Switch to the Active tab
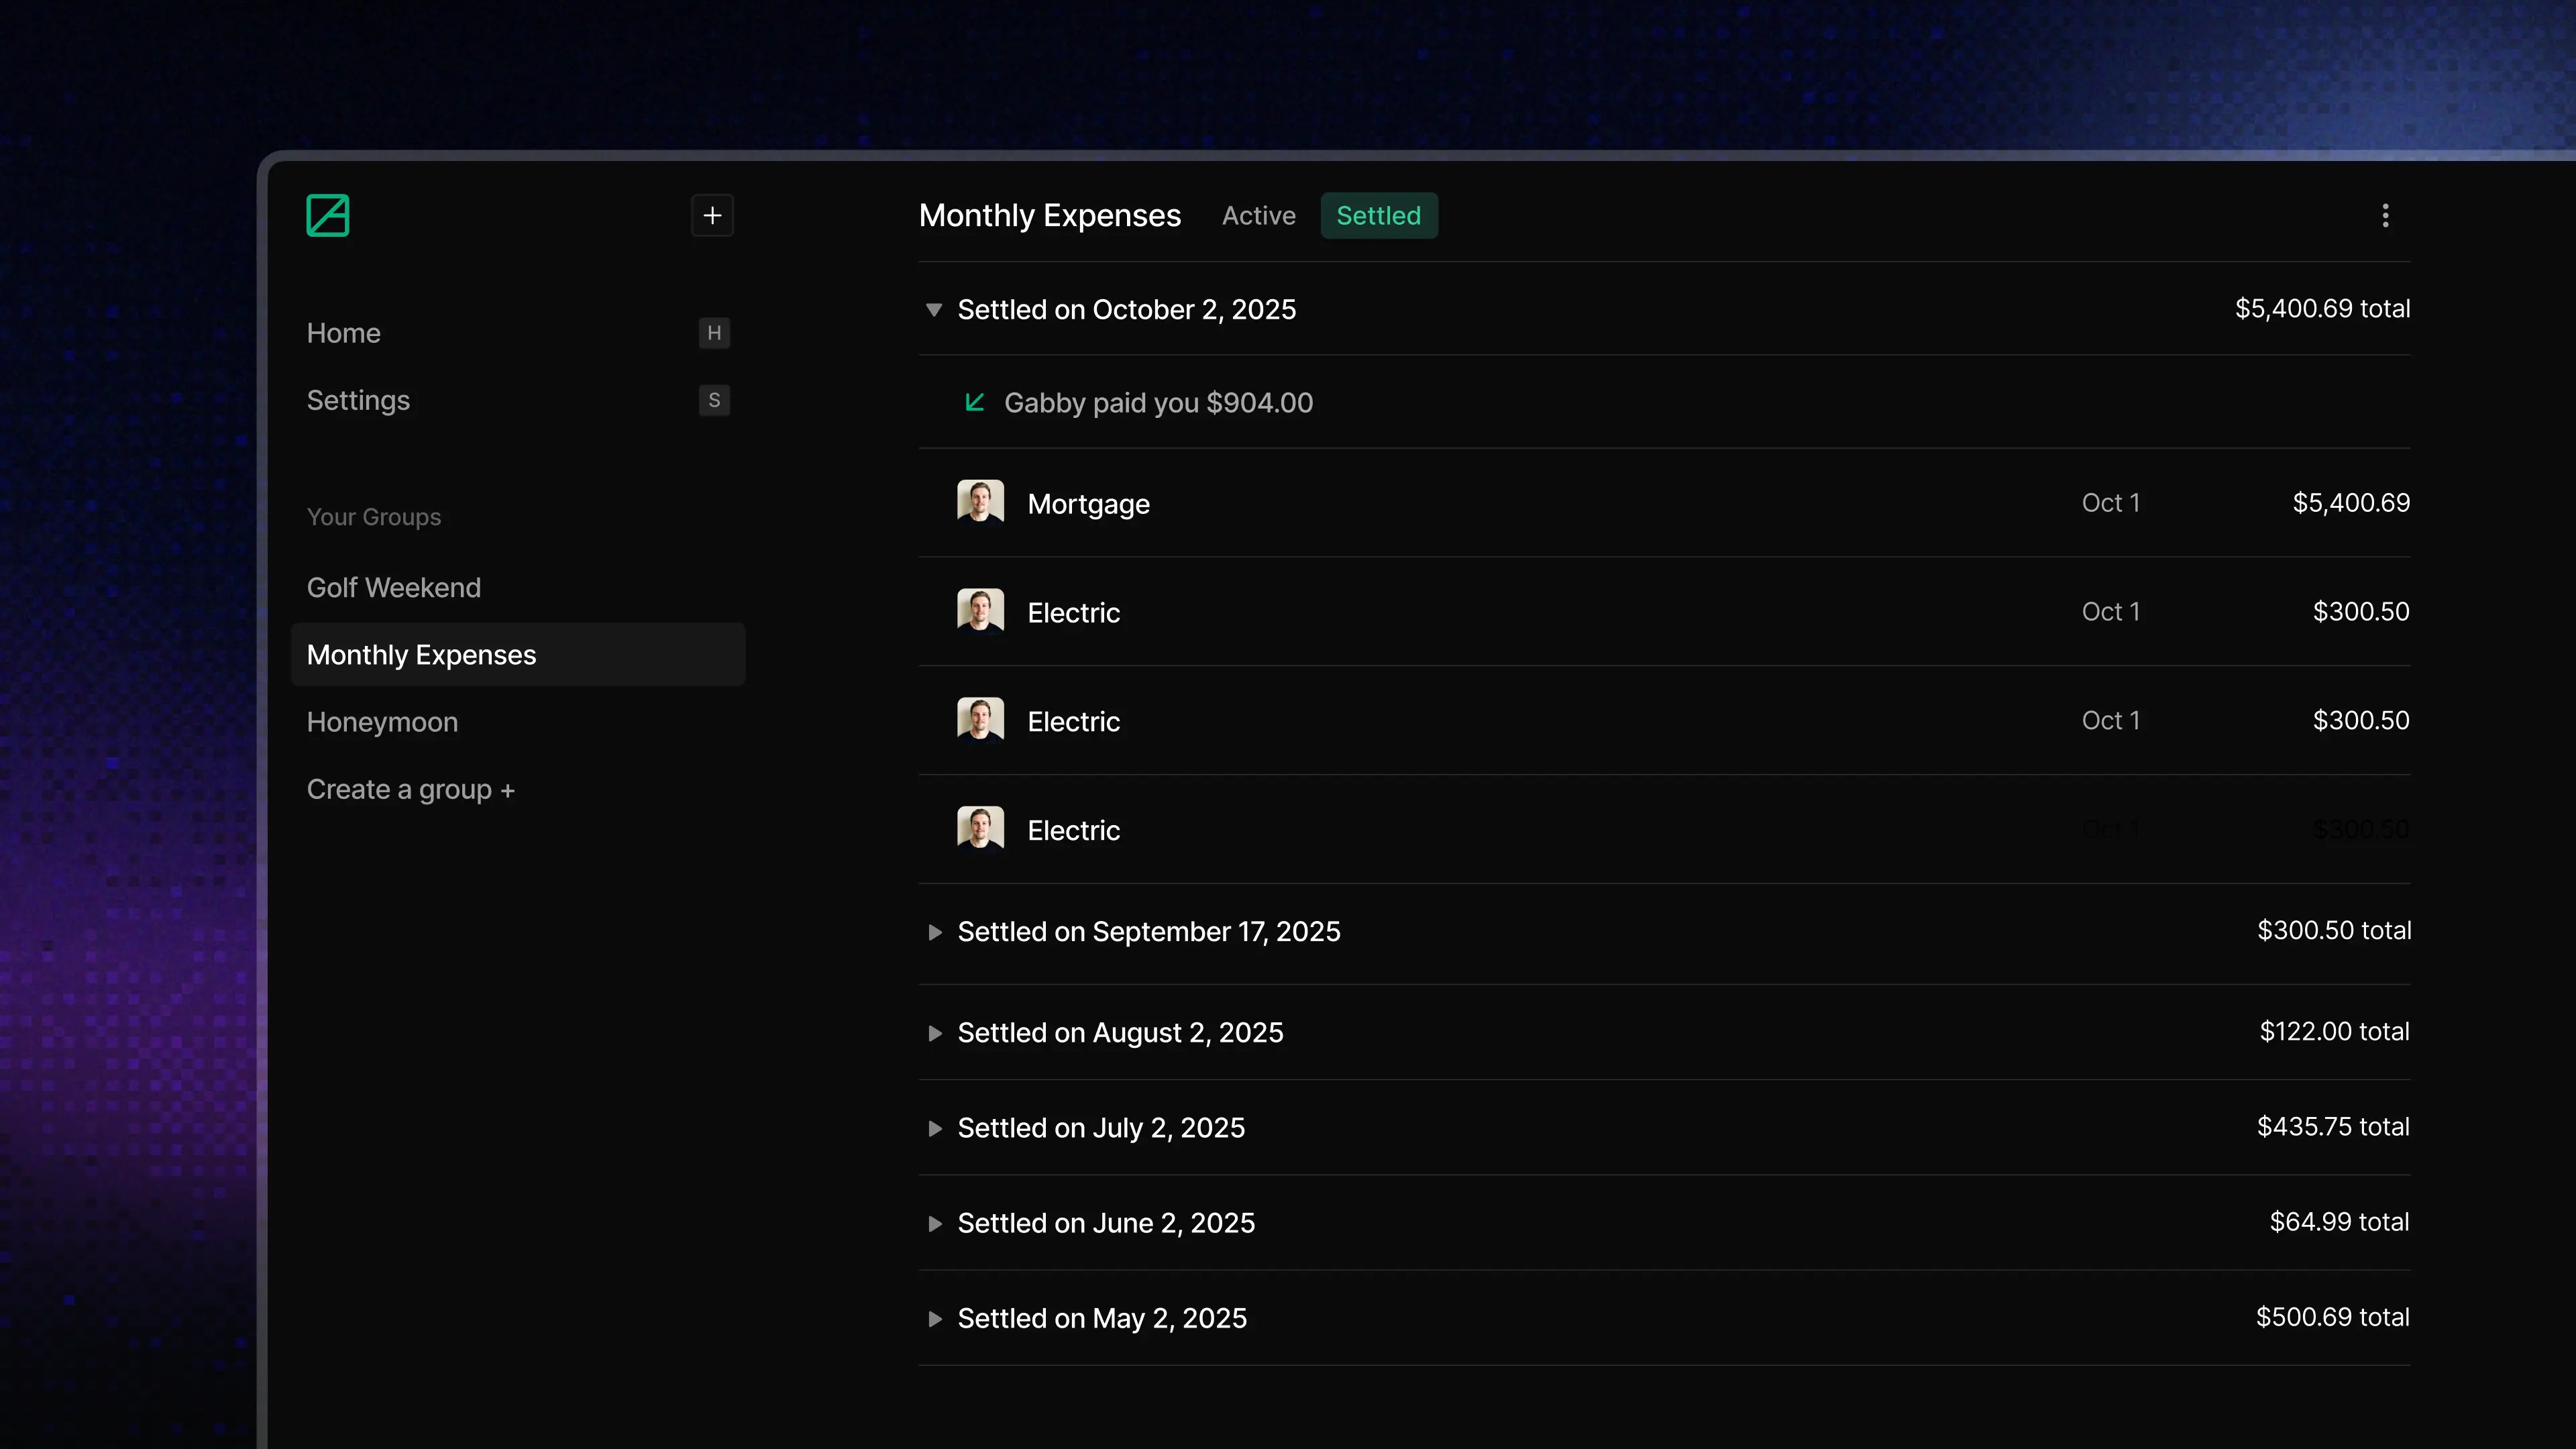Image resolution: width=2576 pixels, height=1449 pixels. pos(1258,216)
